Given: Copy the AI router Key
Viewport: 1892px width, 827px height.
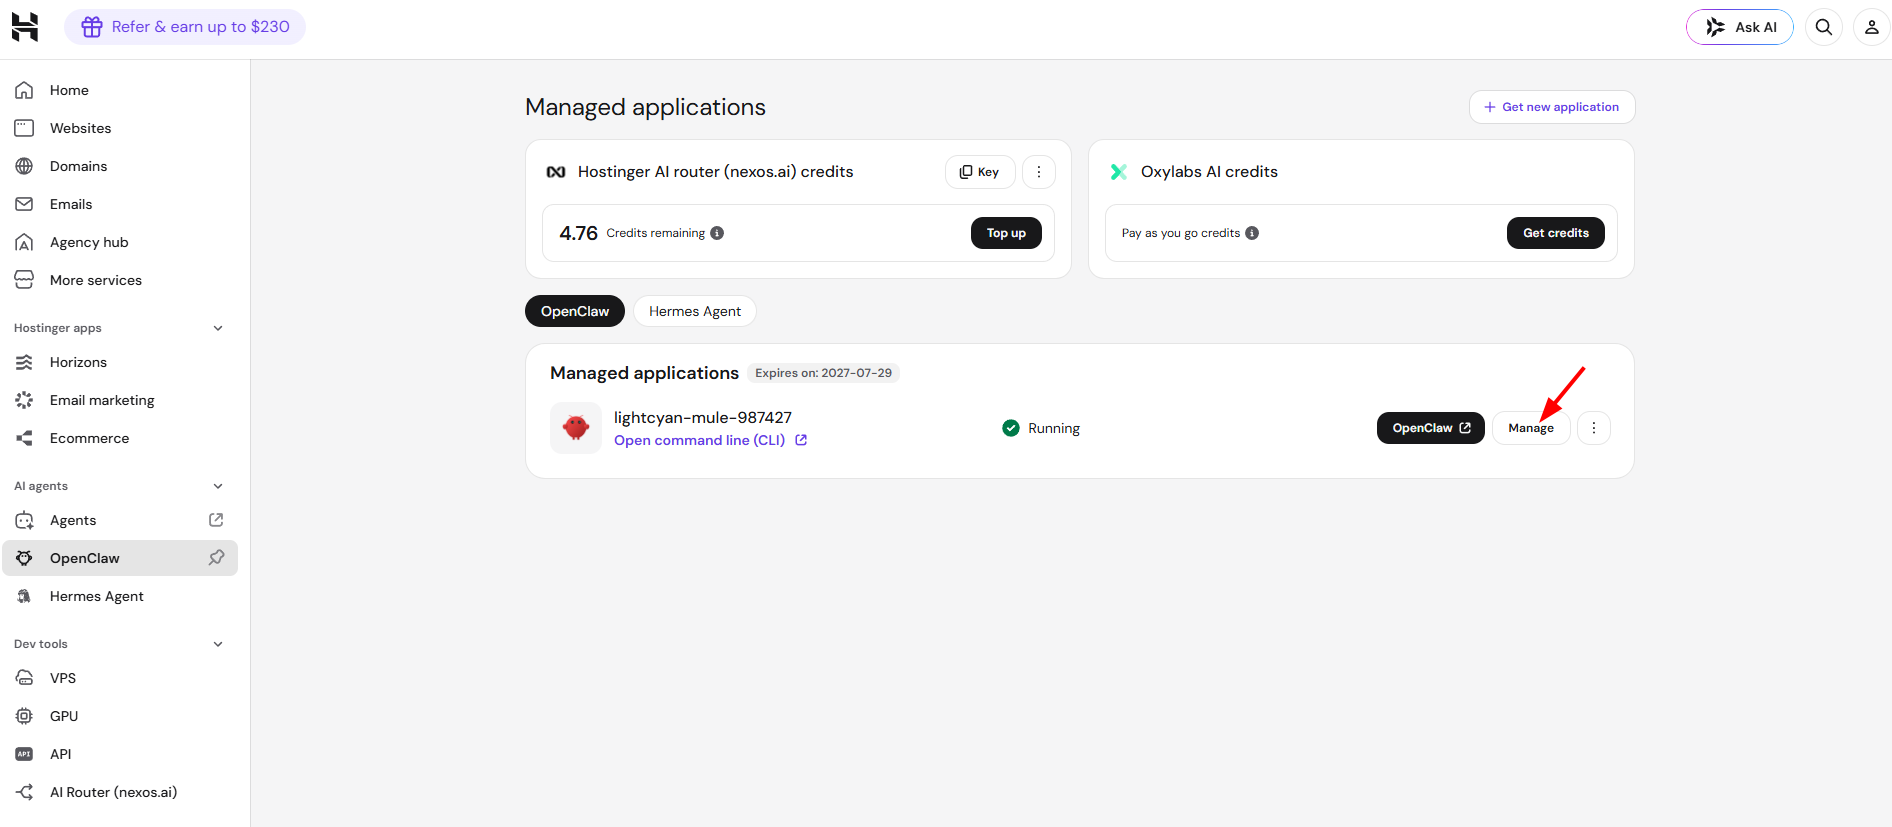Looking at the screenshot, I should tap(980, 172).
